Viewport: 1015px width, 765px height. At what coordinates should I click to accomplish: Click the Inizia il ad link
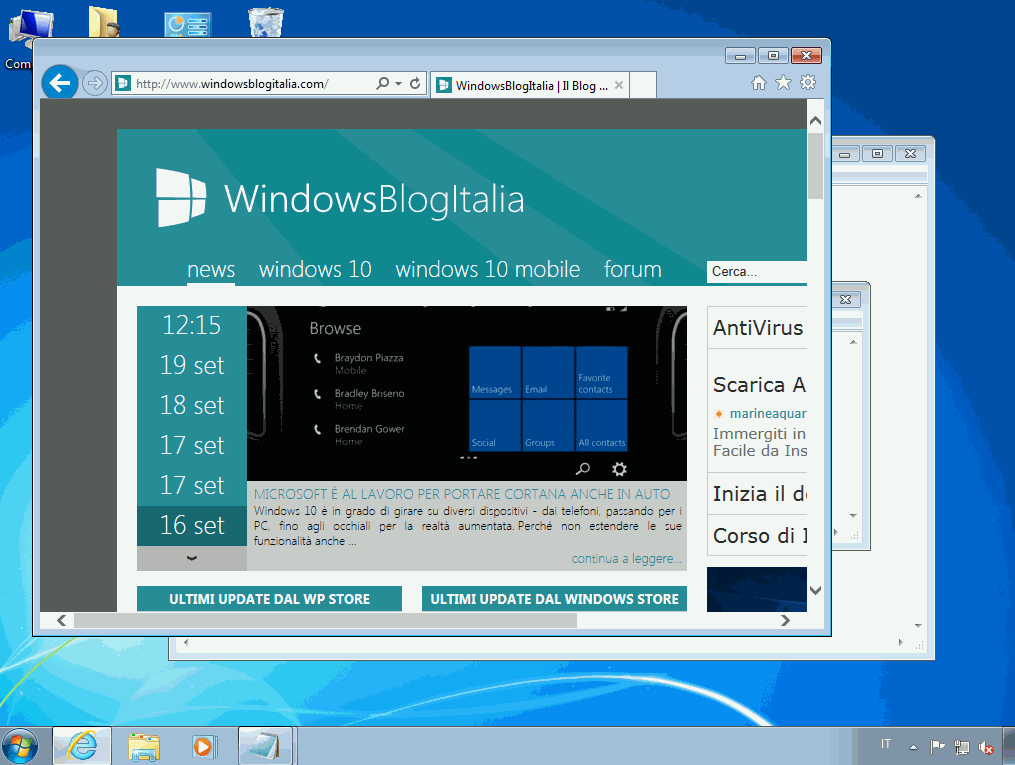(759, 494)
